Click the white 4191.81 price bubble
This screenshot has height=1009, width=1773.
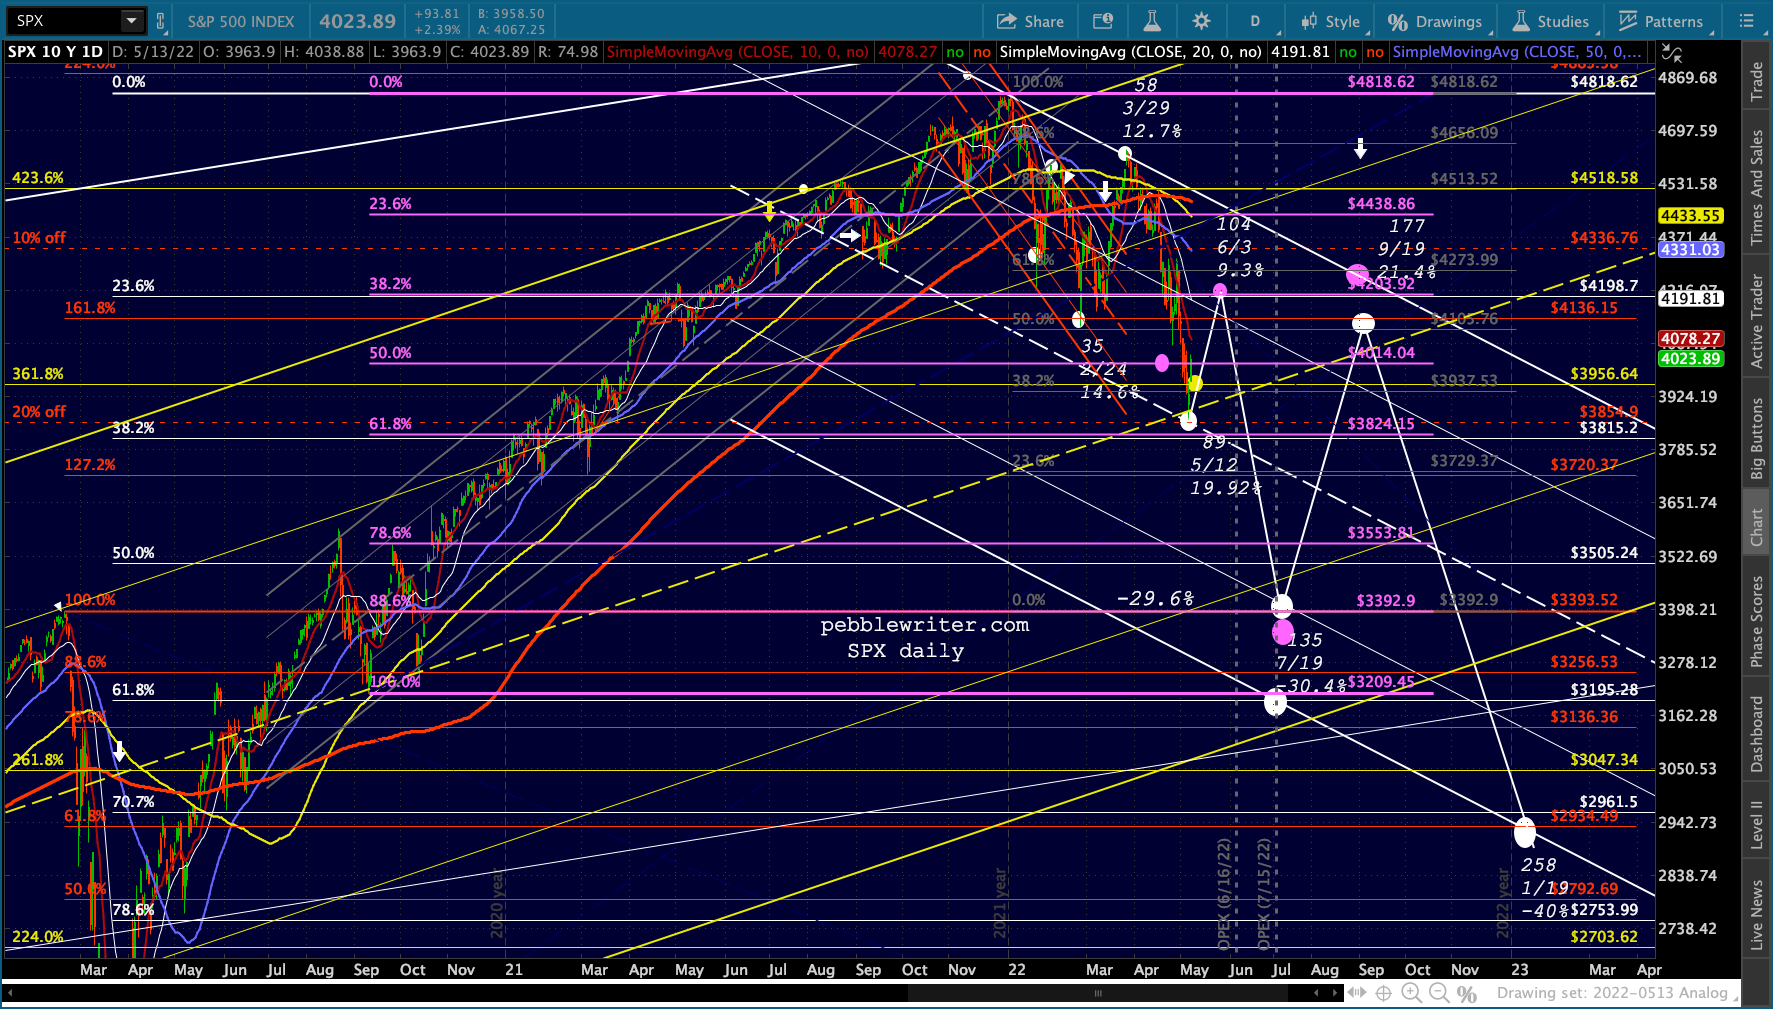(1690, 298)
